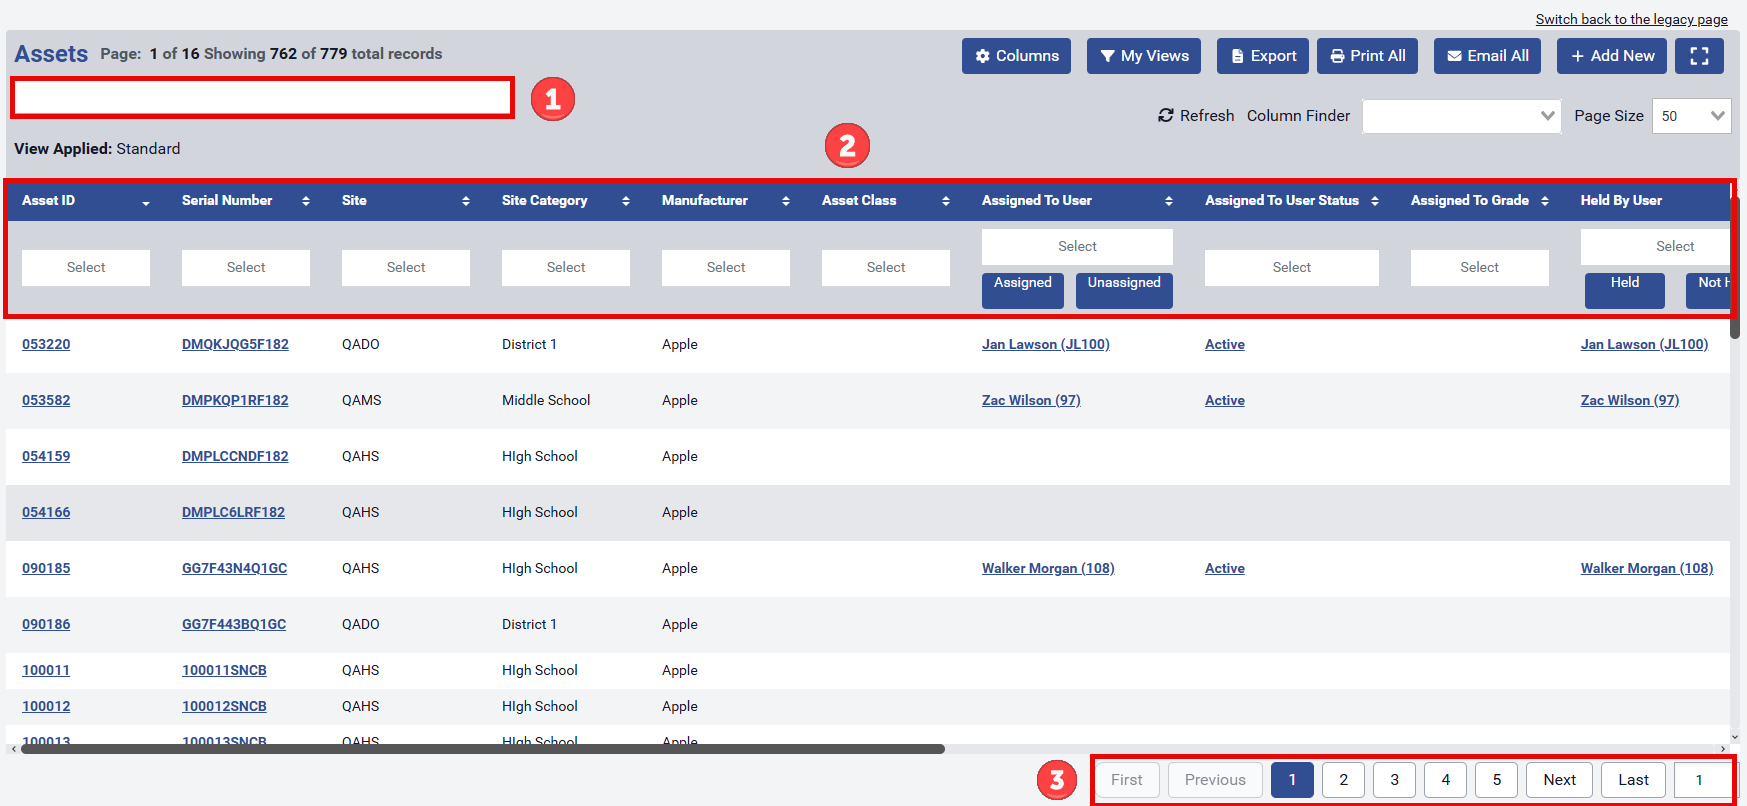
Task: Sort by Assigned To User arrows
Action: pos(1169,201)
